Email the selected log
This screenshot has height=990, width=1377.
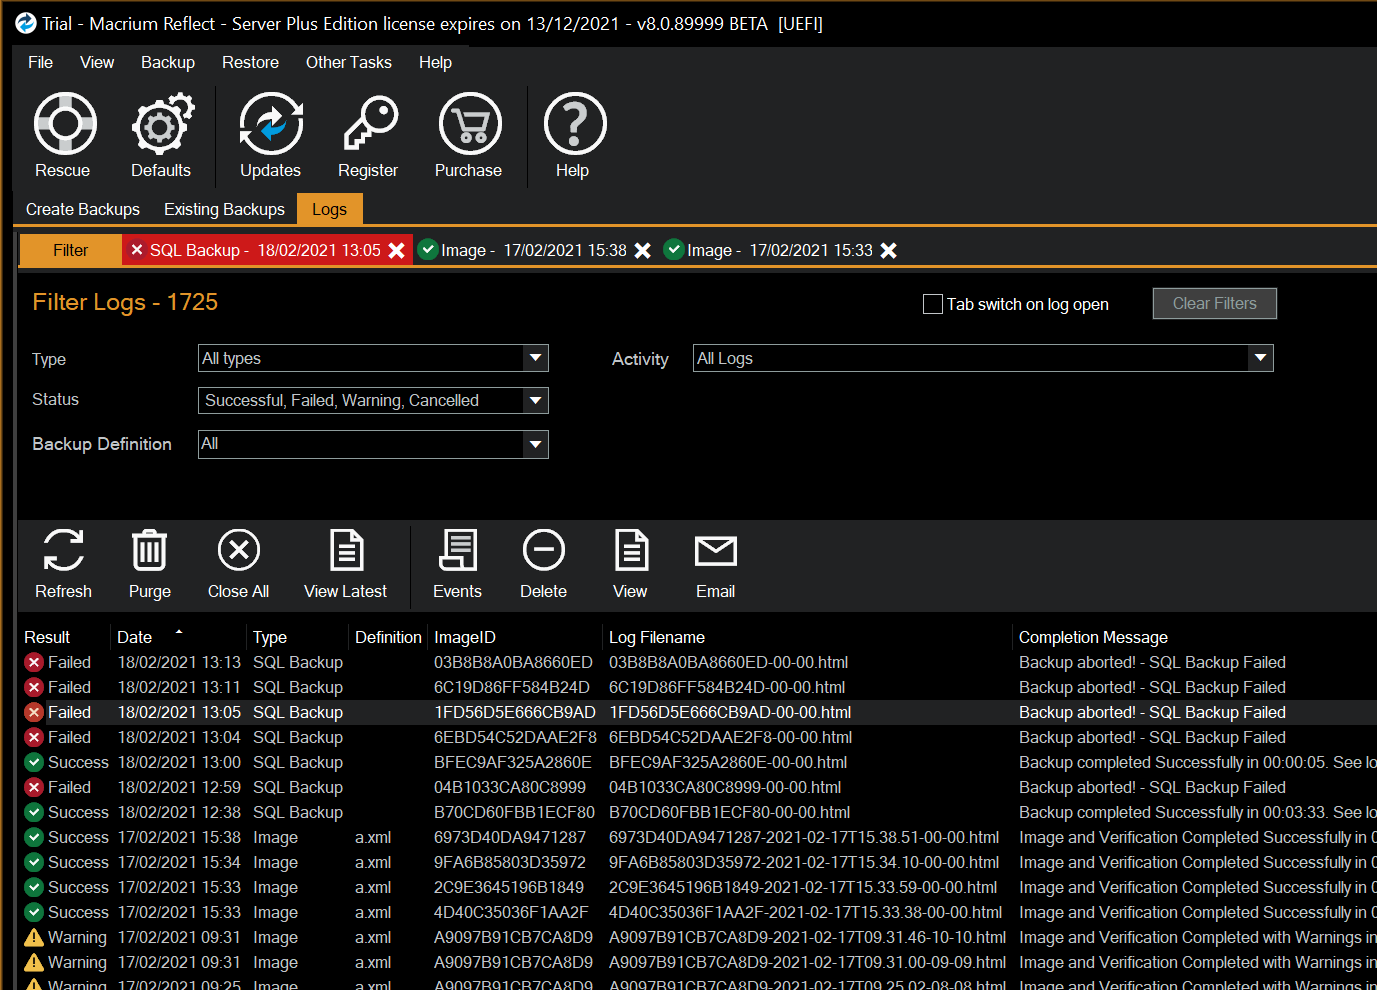tap(714, 565)
